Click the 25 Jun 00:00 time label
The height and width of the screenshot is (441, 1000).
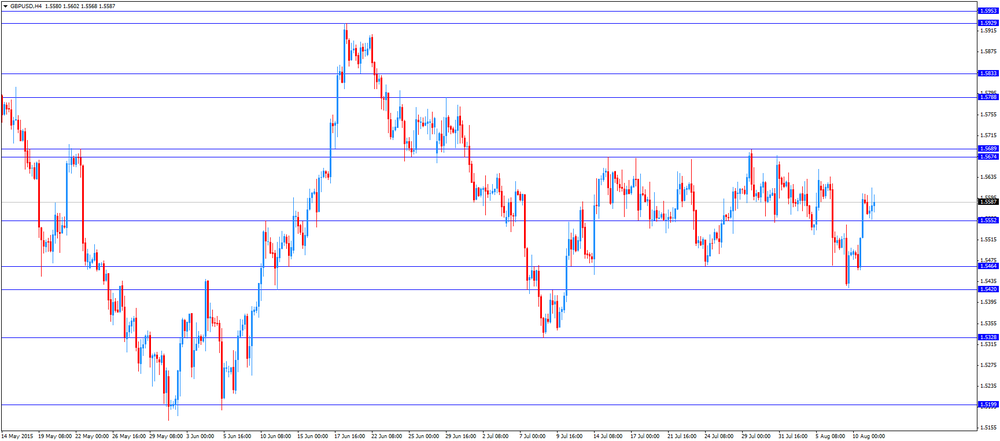point(424,437)
